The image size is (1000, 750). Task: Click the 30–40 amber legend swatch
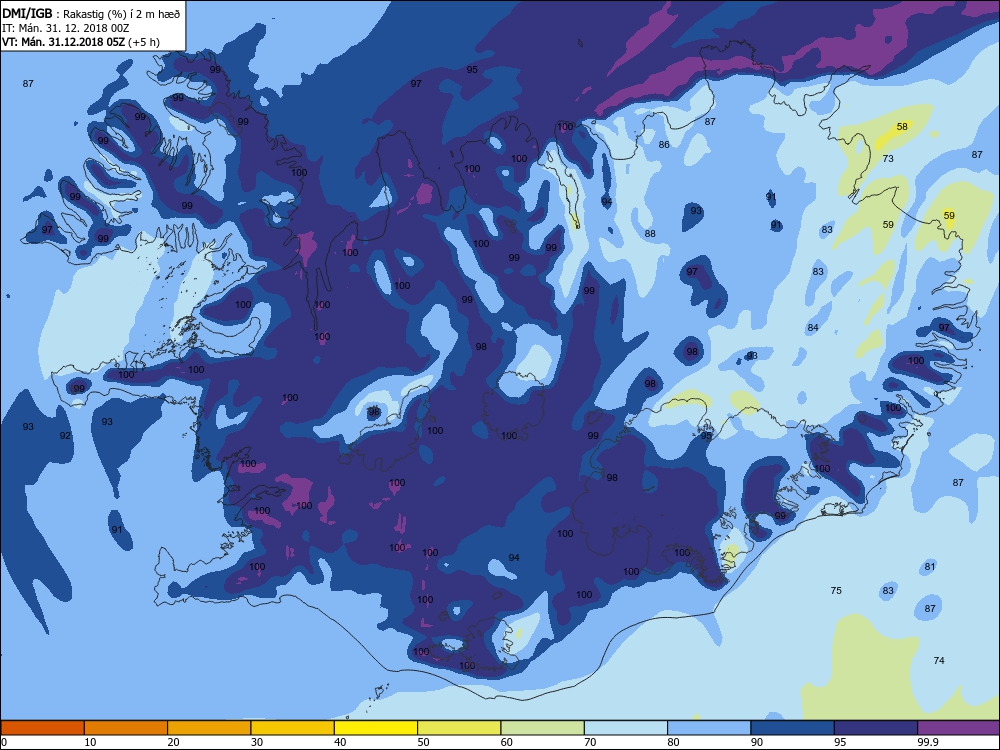293,728
